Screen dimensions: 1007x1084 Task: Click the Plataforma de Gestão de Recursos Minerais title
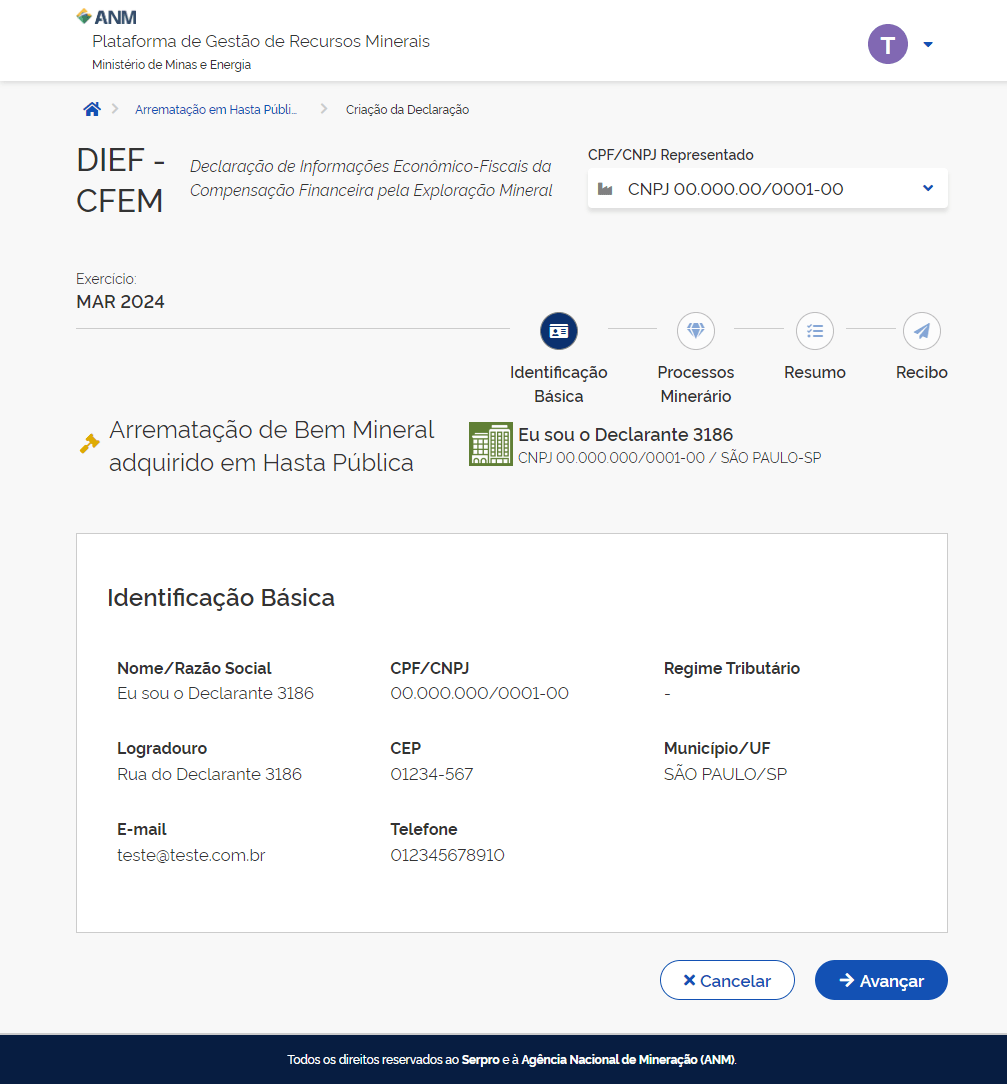261,41
